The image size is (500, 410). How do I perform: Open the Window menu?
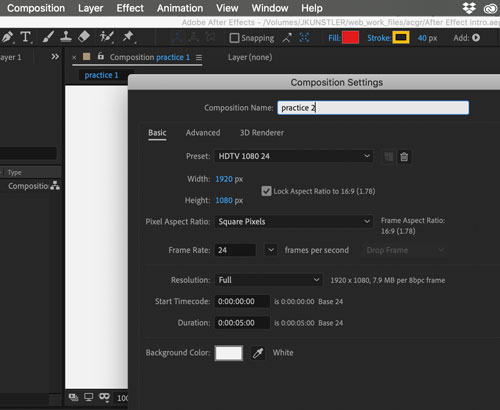pos(270,8)
